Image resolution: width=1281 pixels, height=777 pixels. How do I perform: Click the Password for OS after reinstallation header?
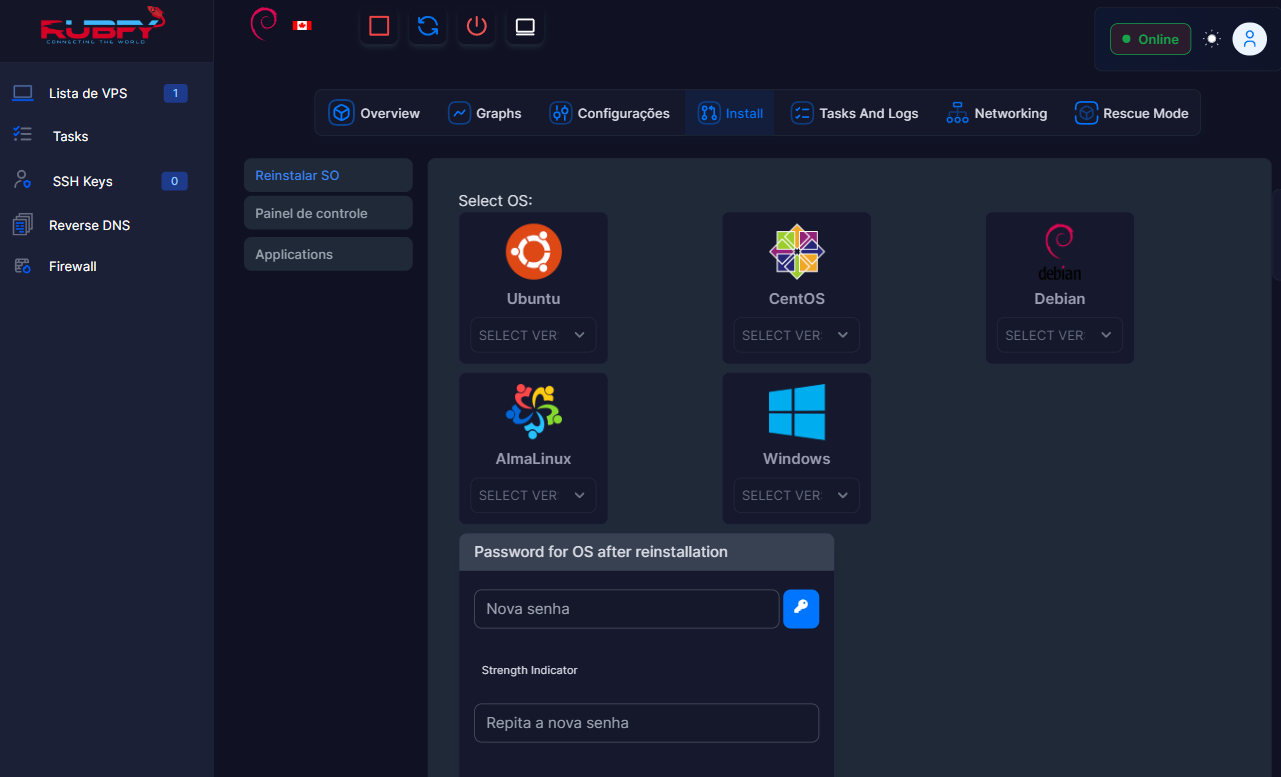pyautogui.click(x=646, y=552)
